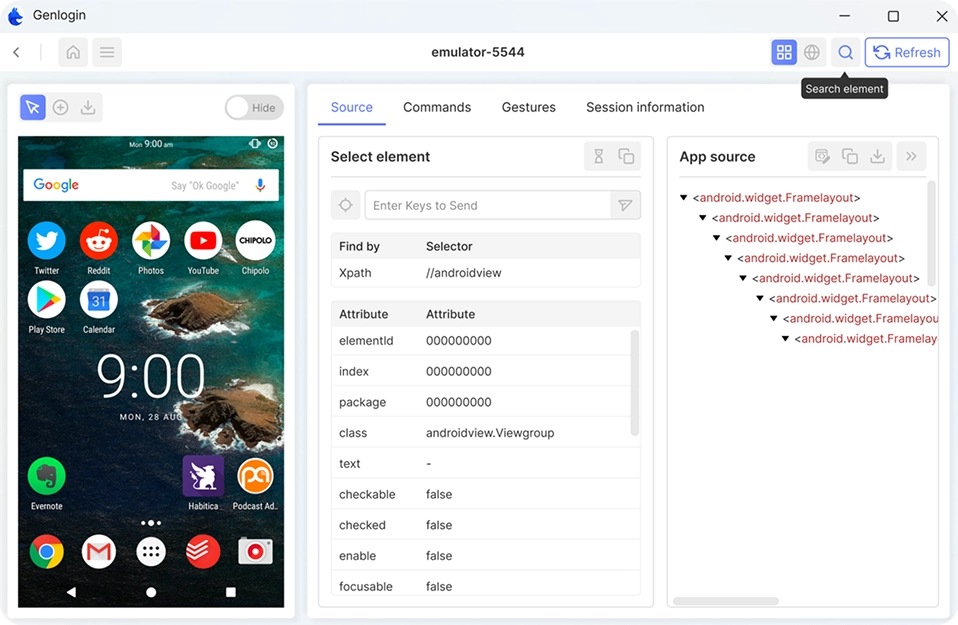Select the //androidview selector value
The height and width of the screenshot is (625, 958).
pyautogui.click(x=463, y=273)
